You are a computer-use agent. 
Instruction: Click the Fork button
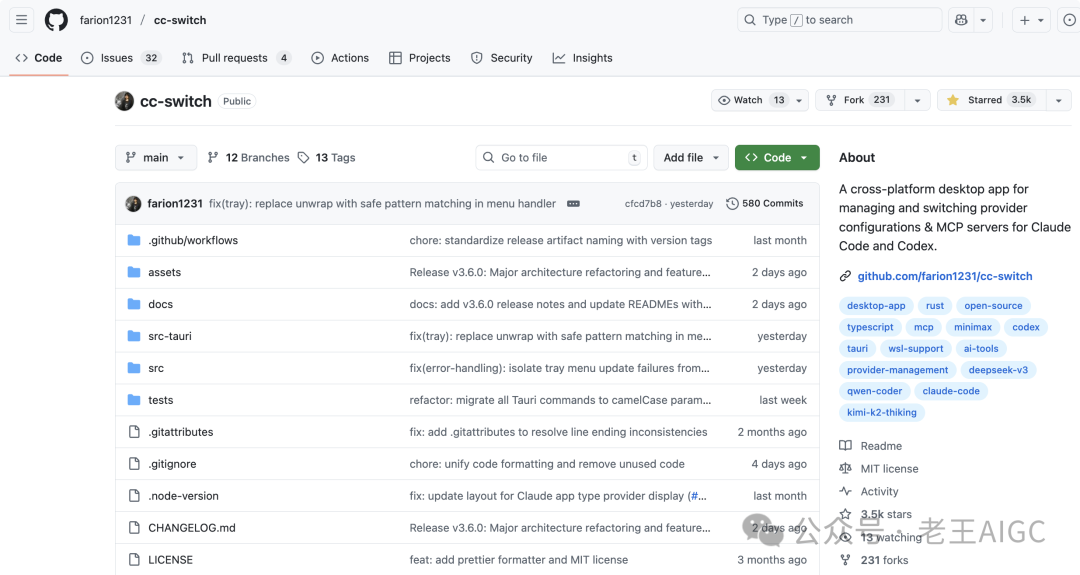pos(860,101)
